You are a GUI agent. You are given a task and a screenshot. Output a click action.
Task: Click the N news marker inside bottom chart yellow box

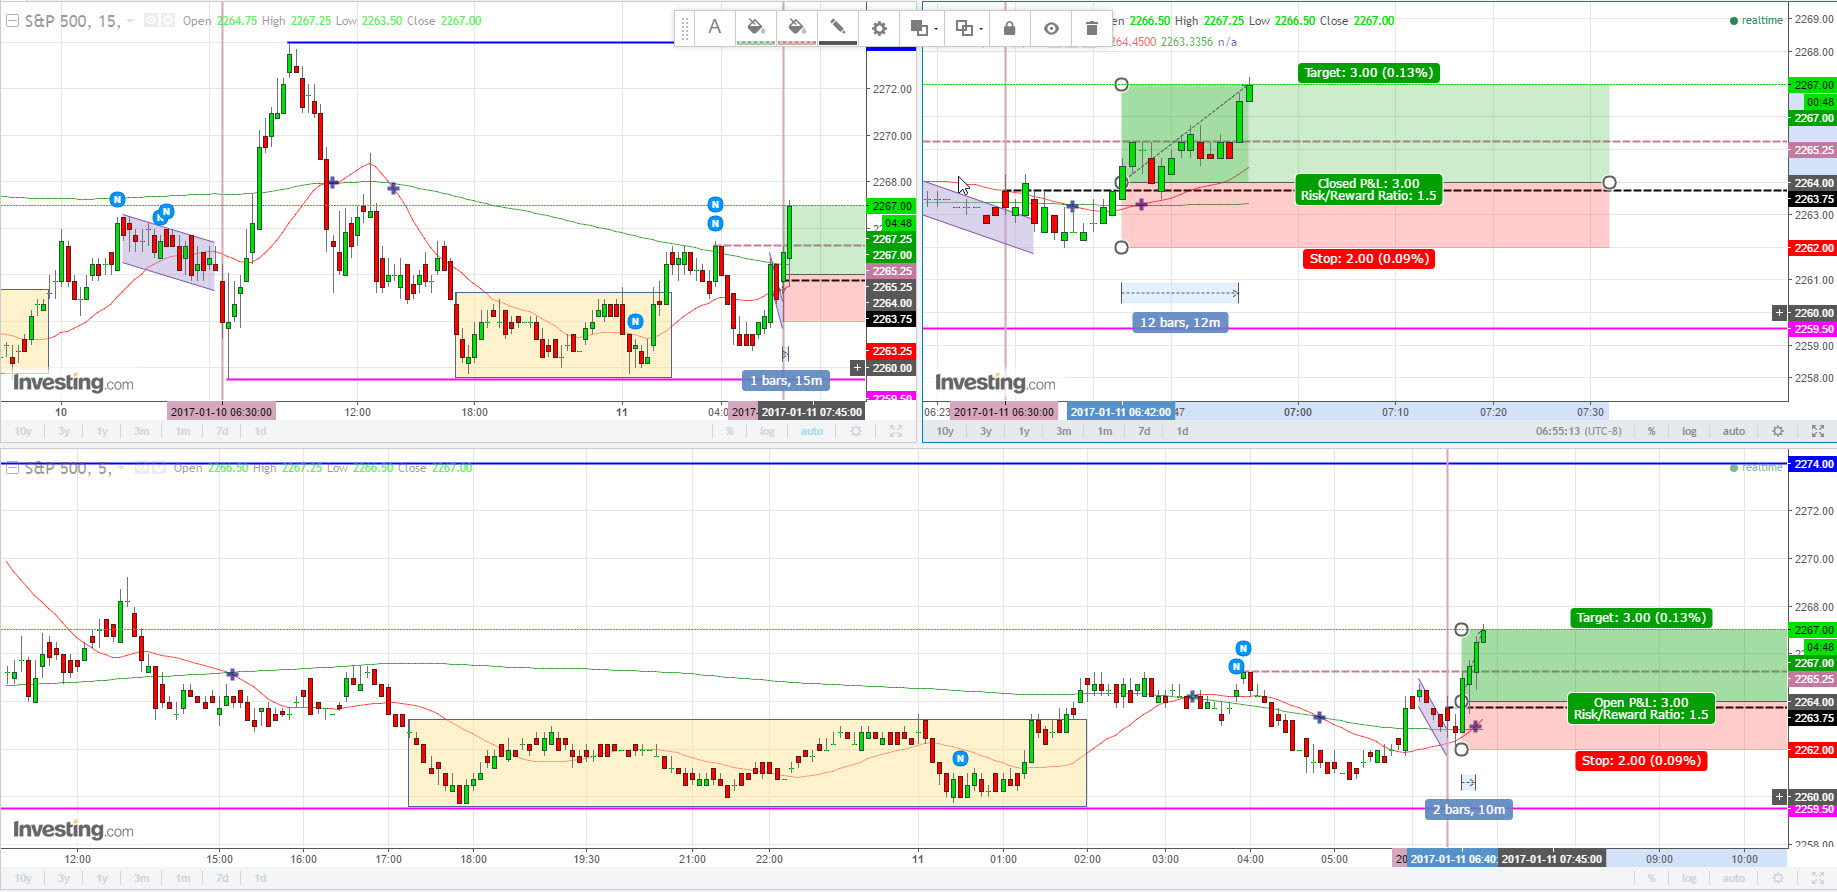tap(960, 759)
